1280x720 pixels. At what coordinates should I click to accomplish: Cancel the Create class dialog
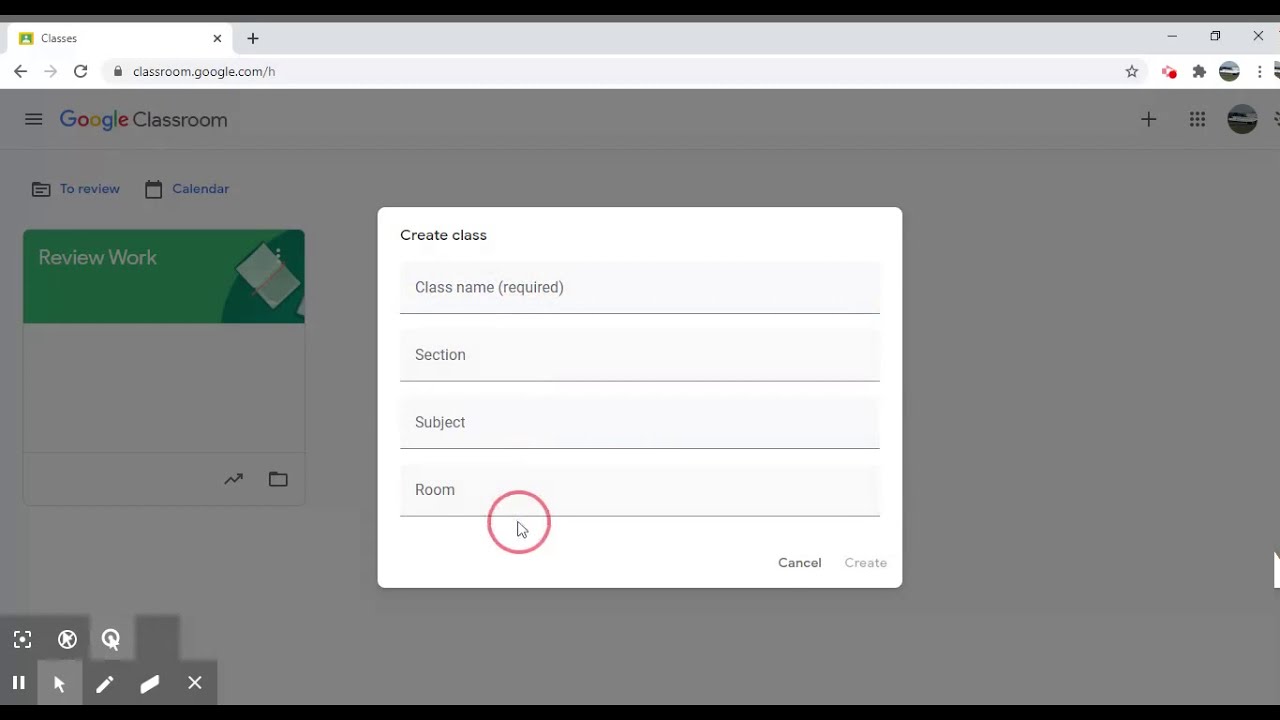click(x=800, y=563)
